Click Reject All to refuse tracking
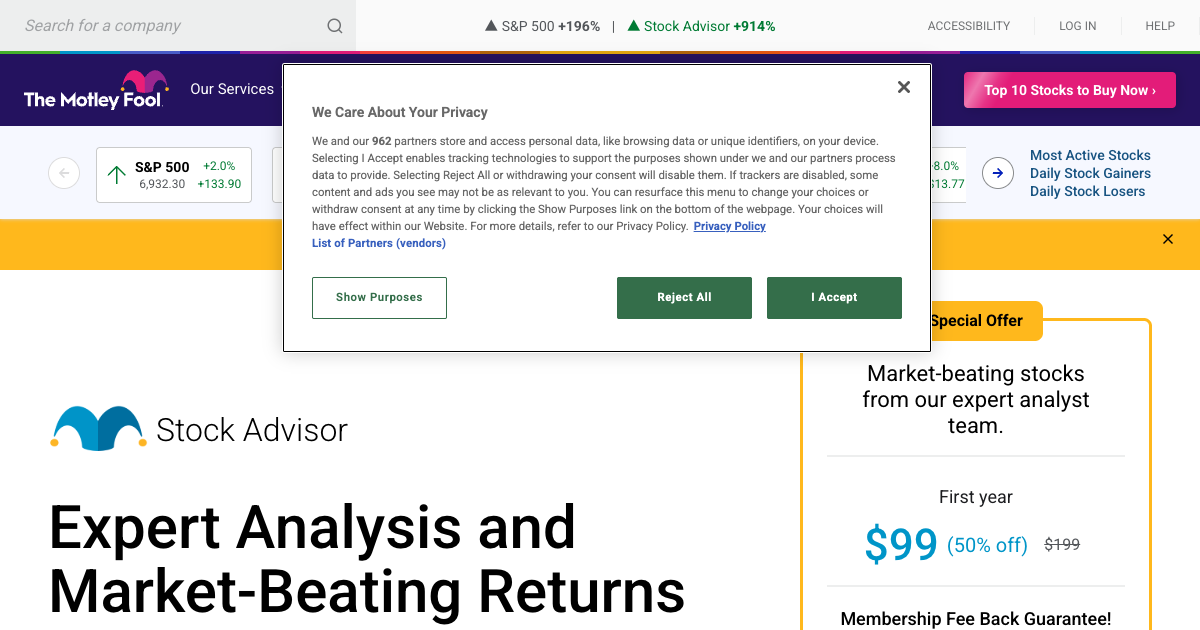 pyautogui.click(x=684, y=297)
